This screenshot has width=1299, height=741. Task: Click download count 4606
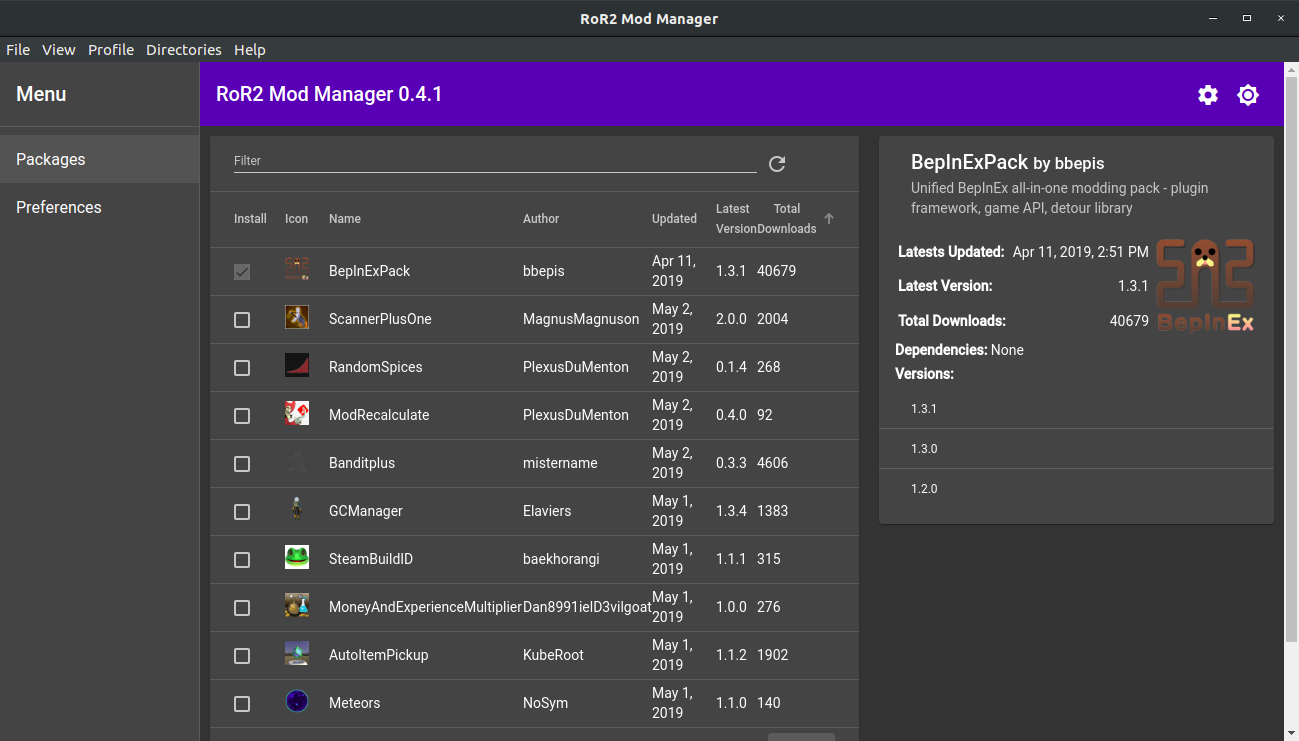coord(773,463)
